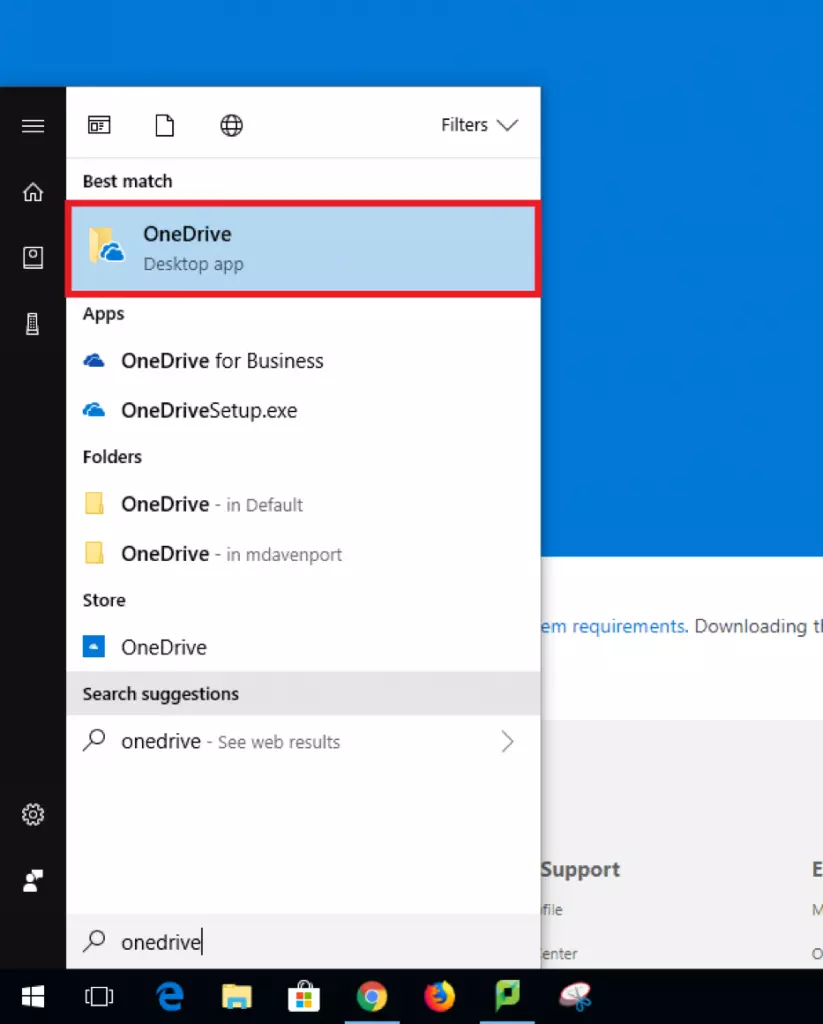The height and width of the screenshot is (1024, 823).
Task: Open OneDrive folder in Default
Action: 303,504
